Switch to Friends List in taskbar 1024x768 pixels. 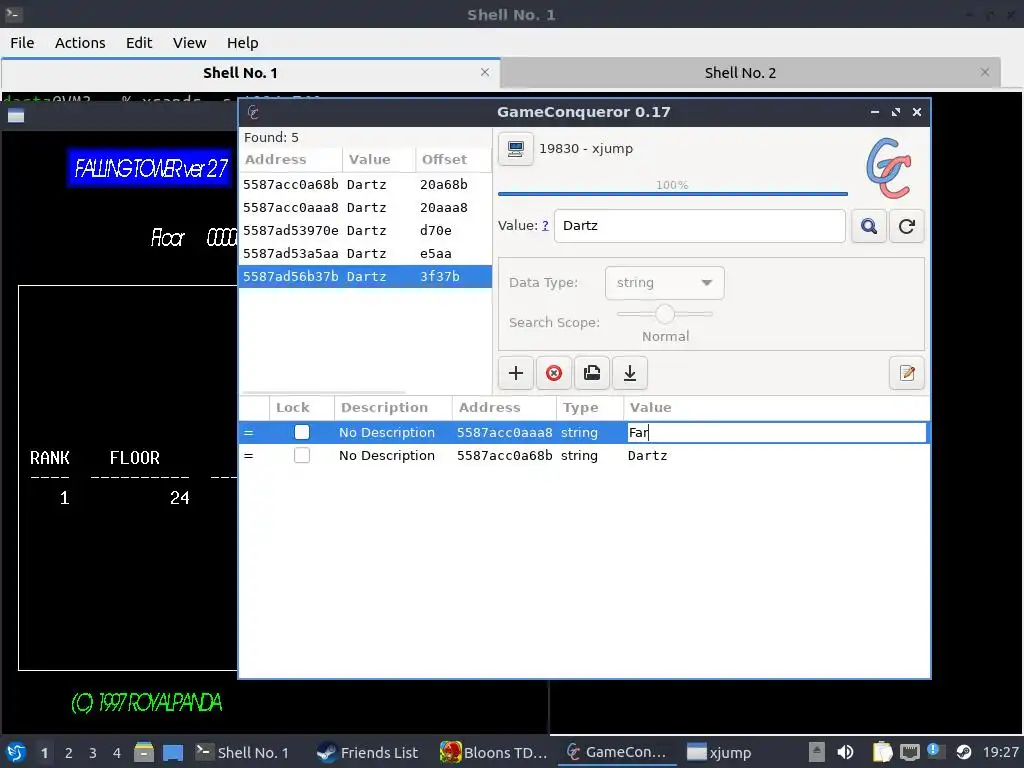point(368,752)
